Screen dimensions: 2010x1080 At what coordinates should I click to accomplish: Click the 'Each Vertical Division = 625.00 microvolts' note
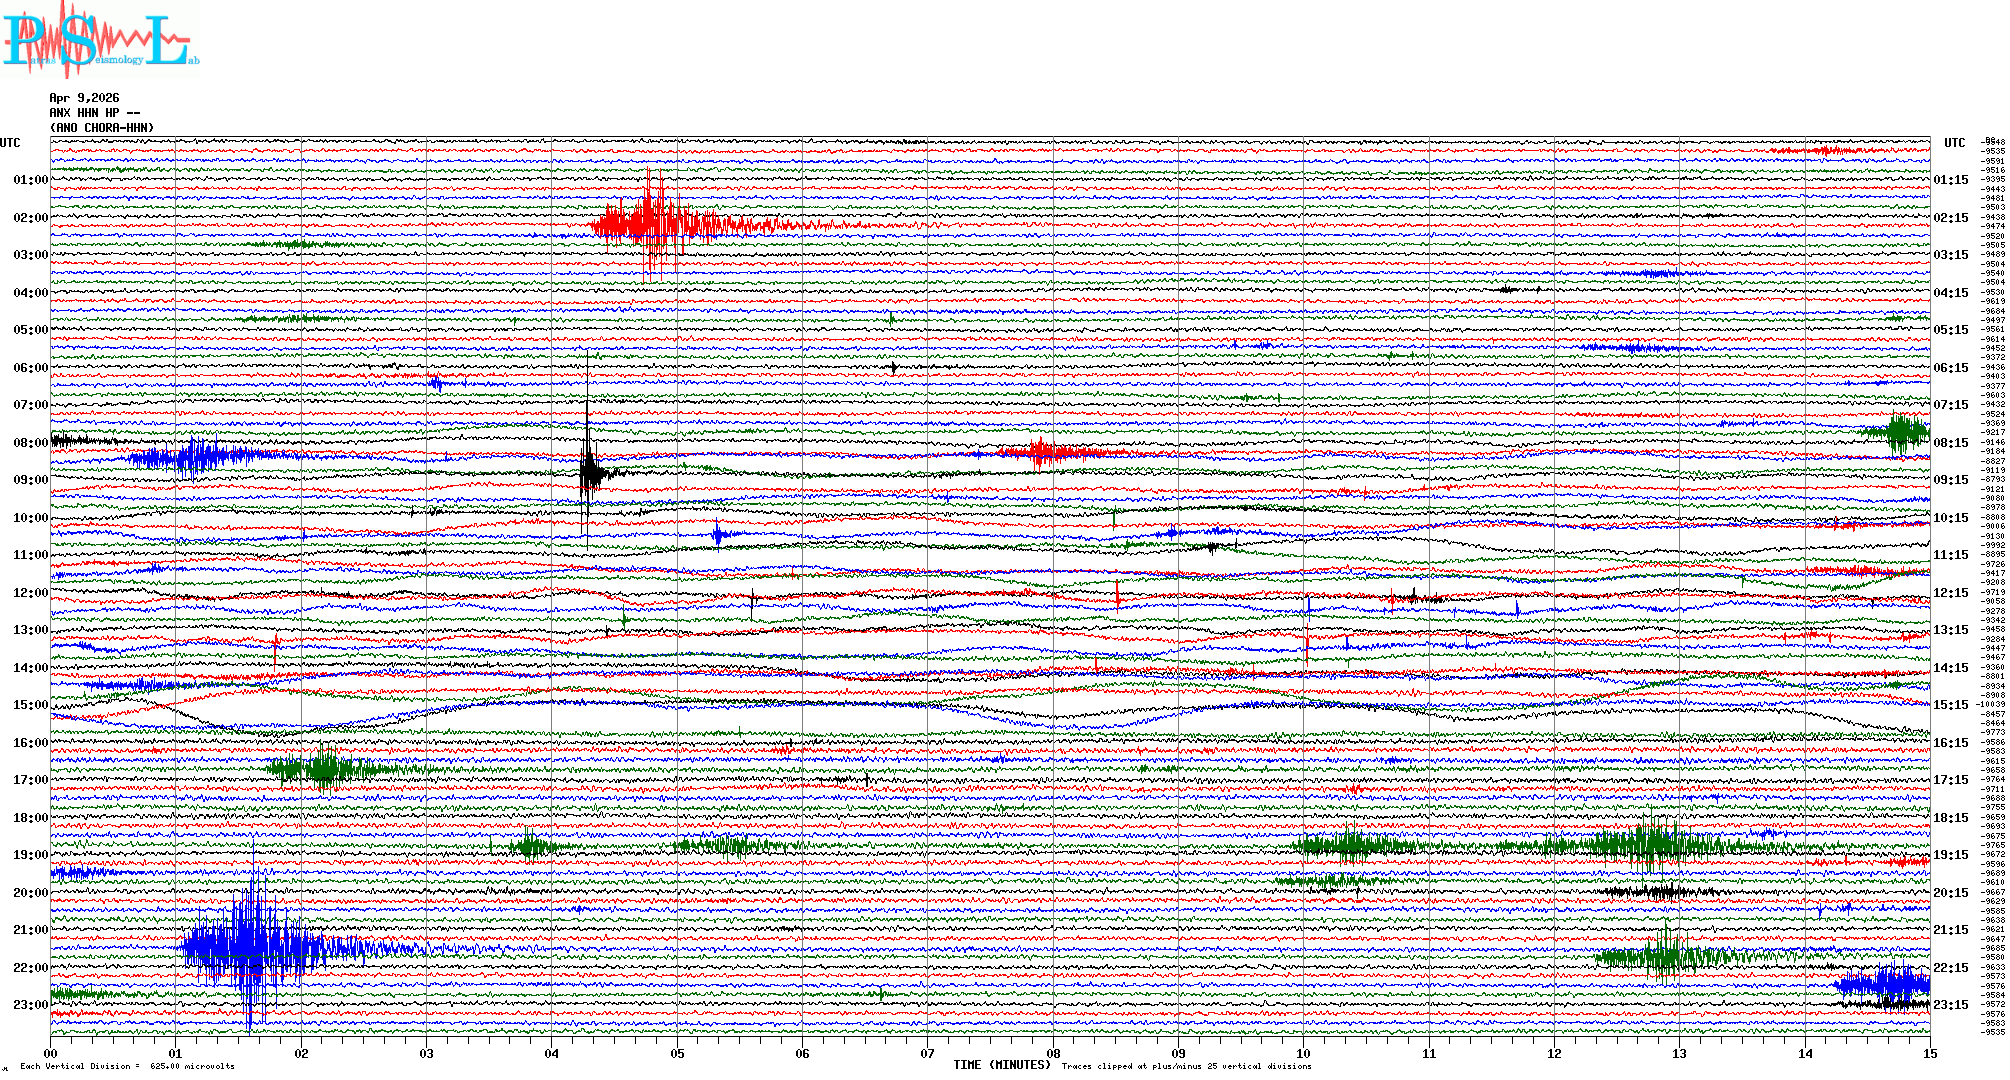point(127,1066)
